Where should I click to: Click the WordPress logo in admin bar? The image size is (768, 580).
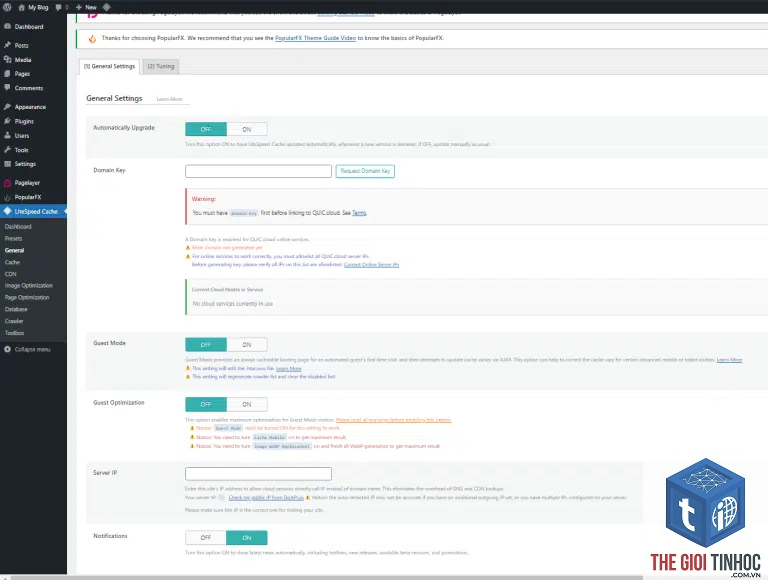point(7,7)
